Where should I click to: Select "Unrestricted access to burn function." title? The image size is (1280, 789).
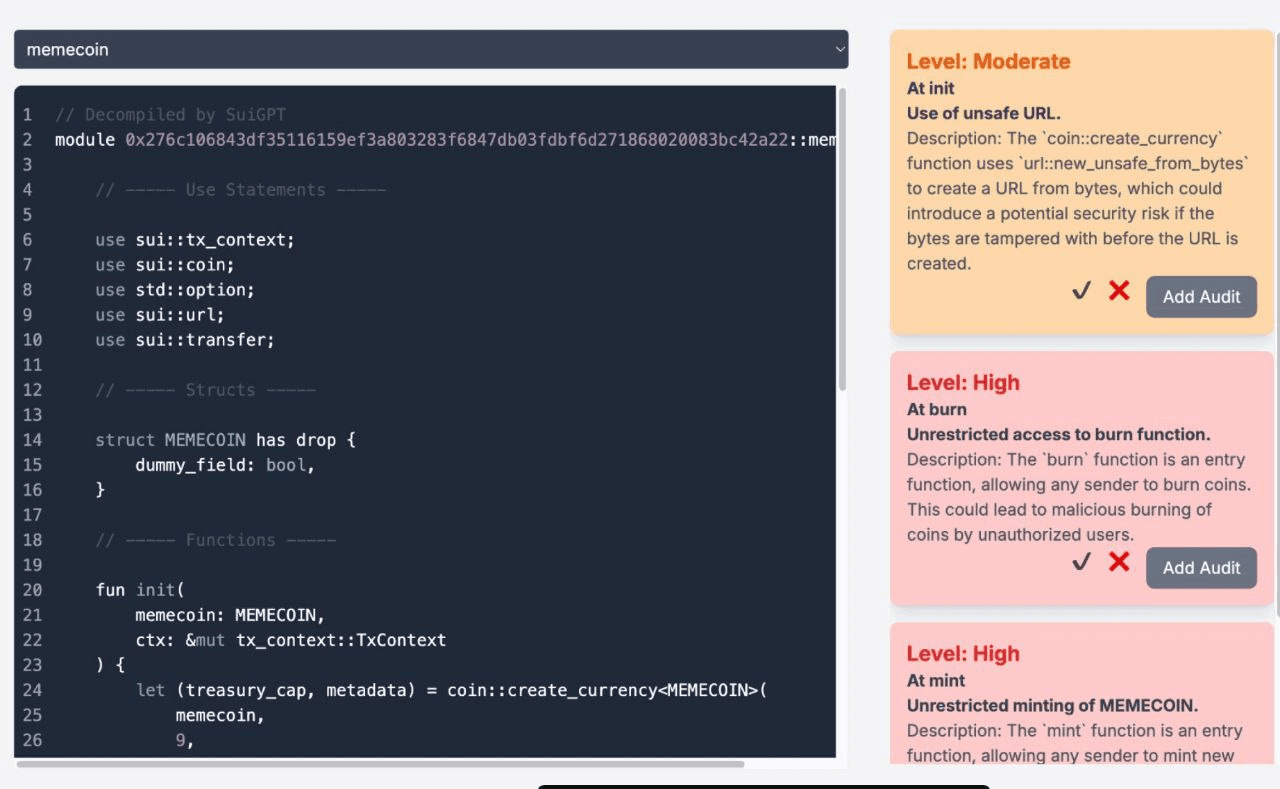click(x=1058, y=434)
